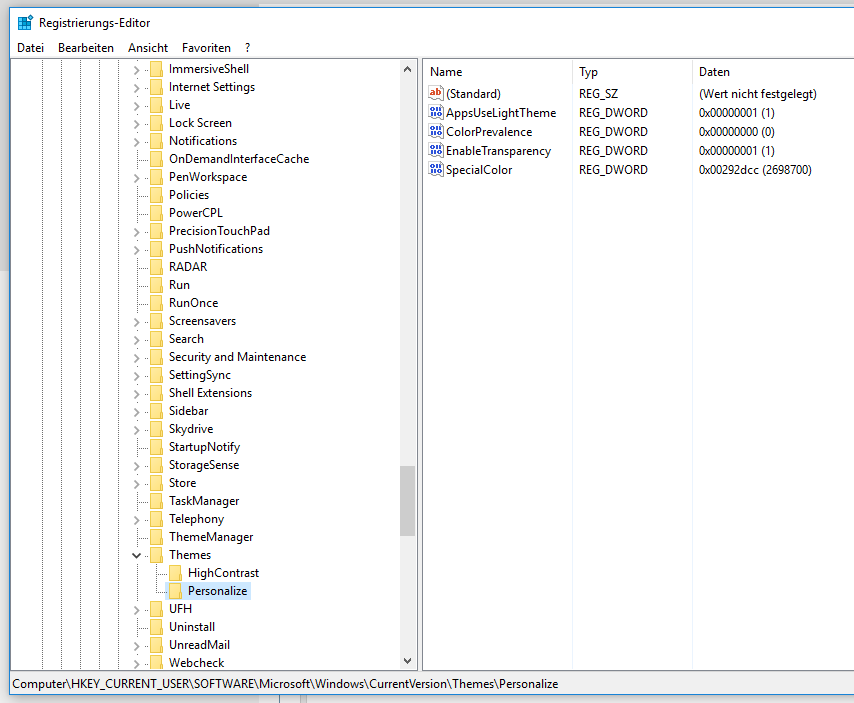Open the Bearbeiten menu

[x=86, y=48]
